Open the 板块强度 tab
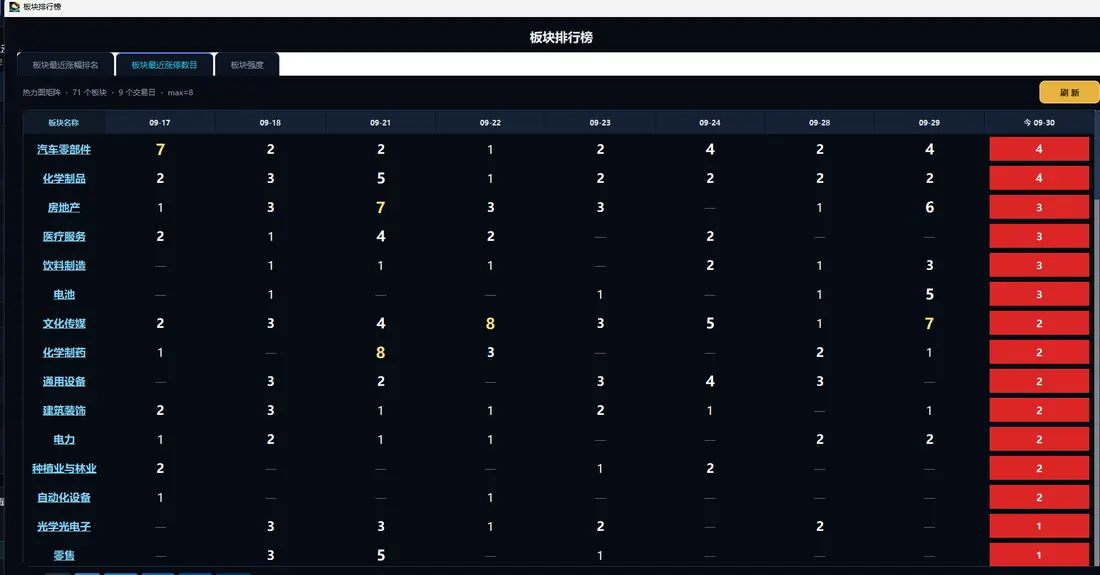 [247, 65]
